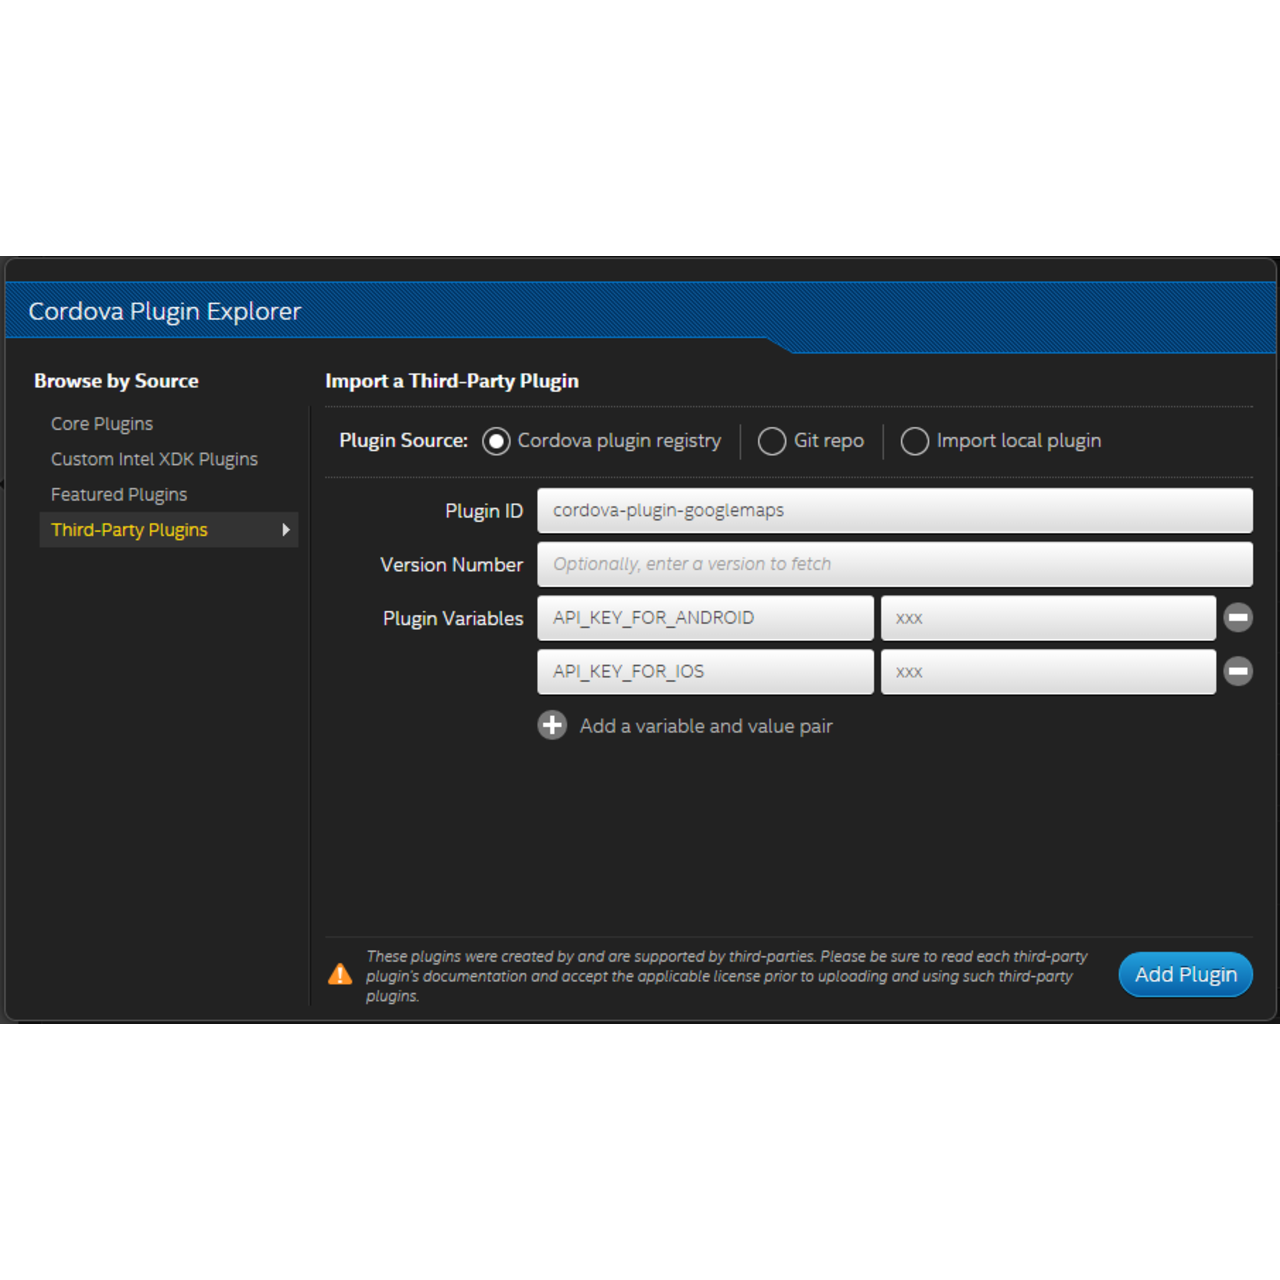Click the Version Number label
This screenshot has height=1280, width=1280.
pyautogui.click(x=452, y=565)
